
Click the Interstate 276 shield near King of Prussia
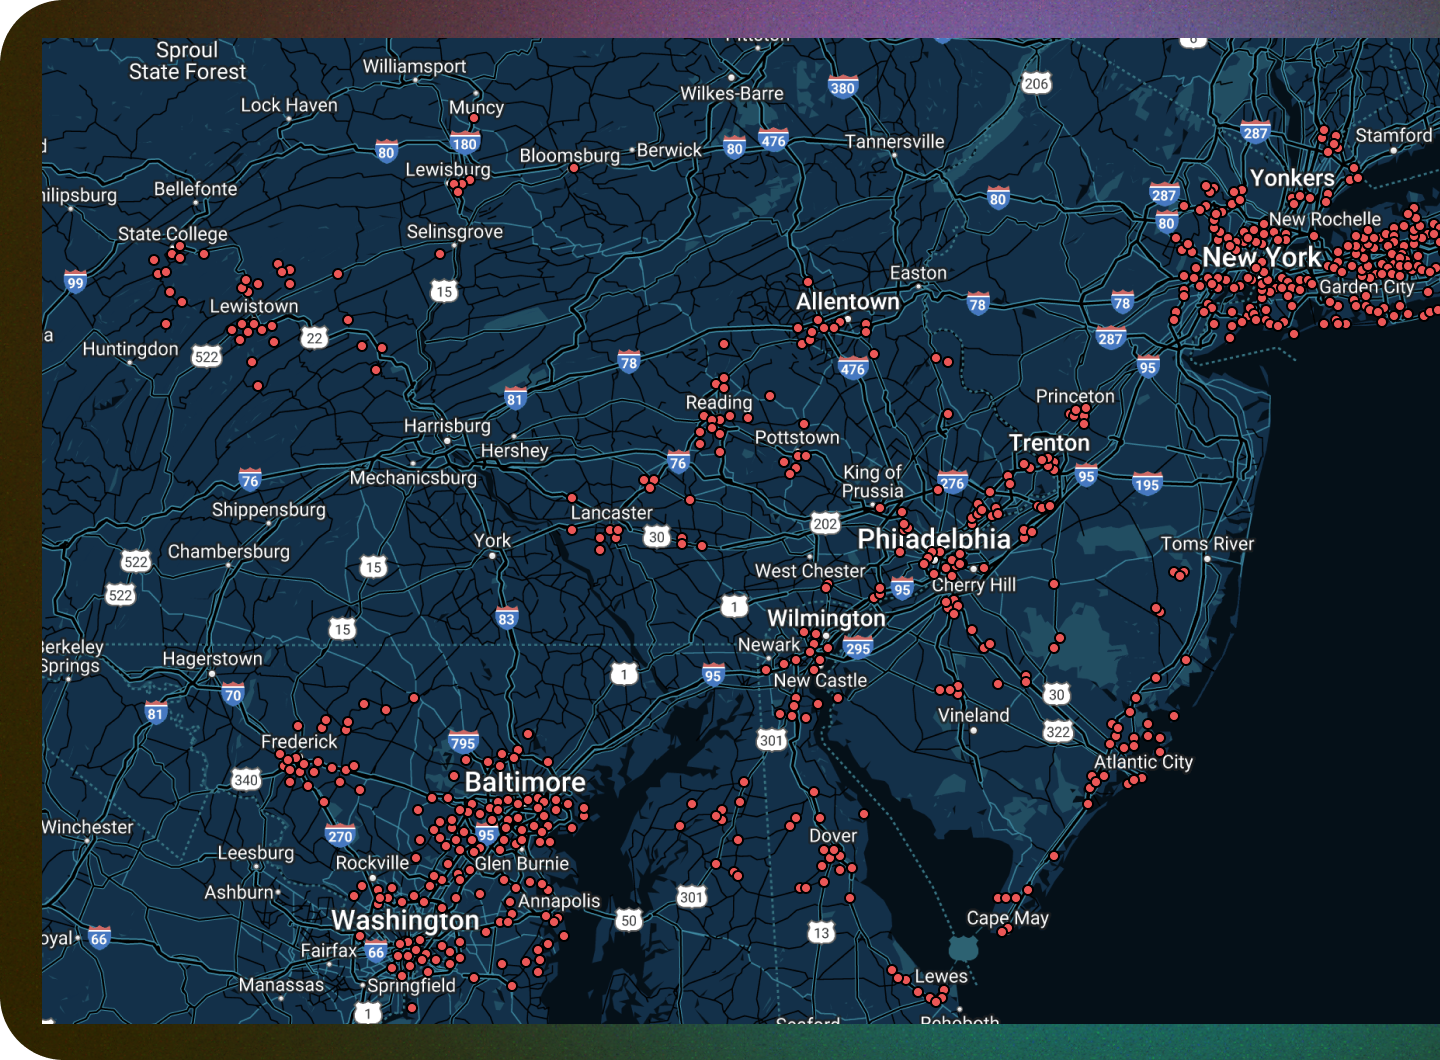point(953,483)
